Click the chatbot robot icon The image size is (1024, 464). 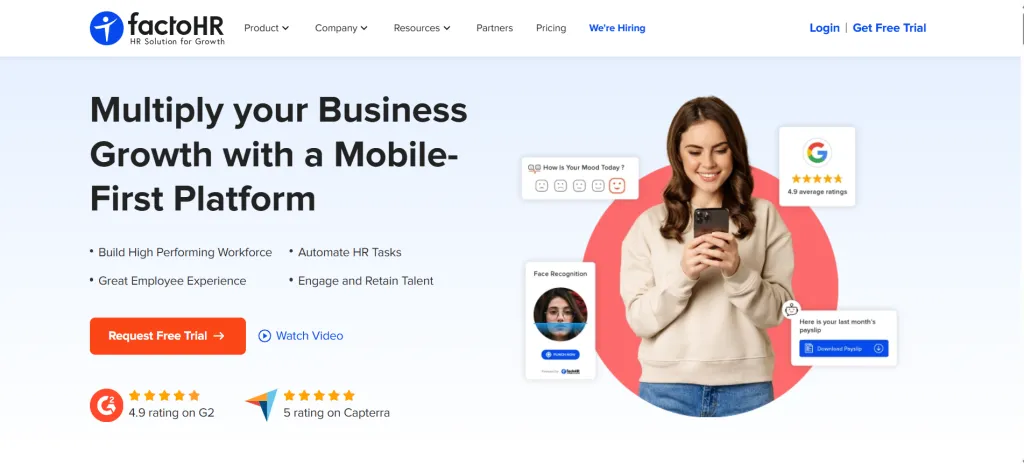[x=792, y=309]
